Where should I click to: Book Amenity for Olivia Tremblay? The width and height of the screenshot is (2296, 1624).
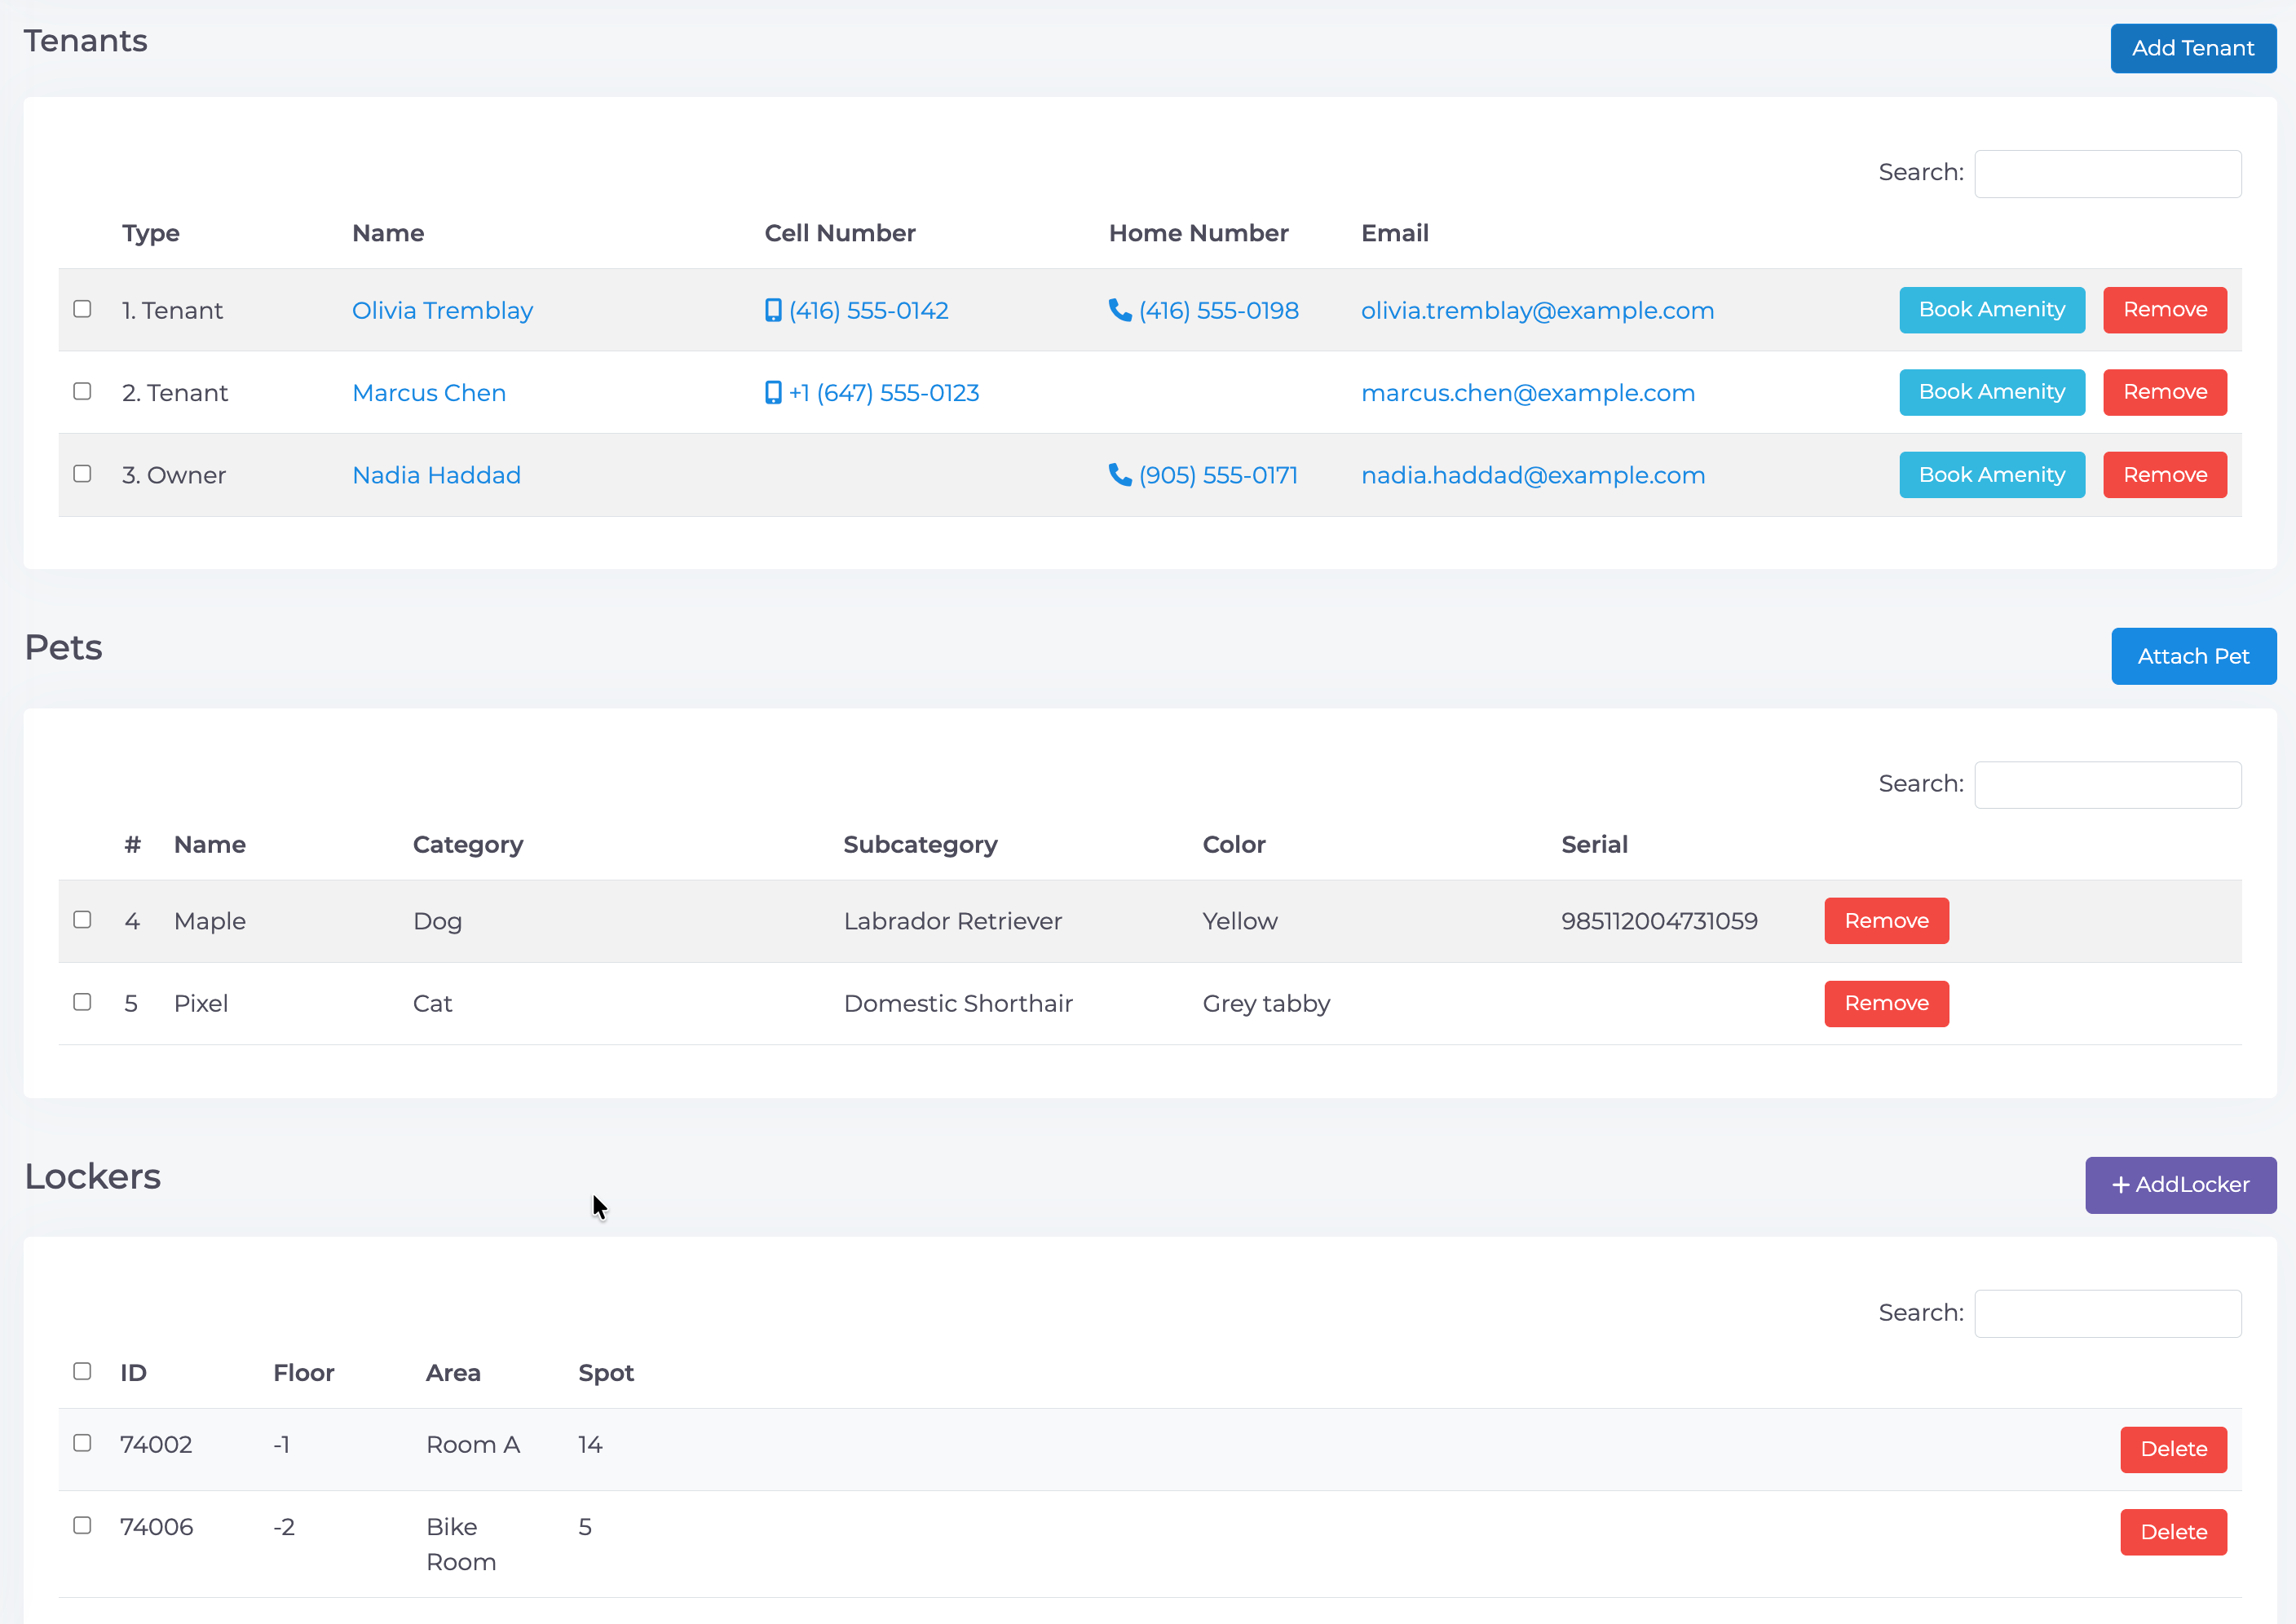(1992, 310)
